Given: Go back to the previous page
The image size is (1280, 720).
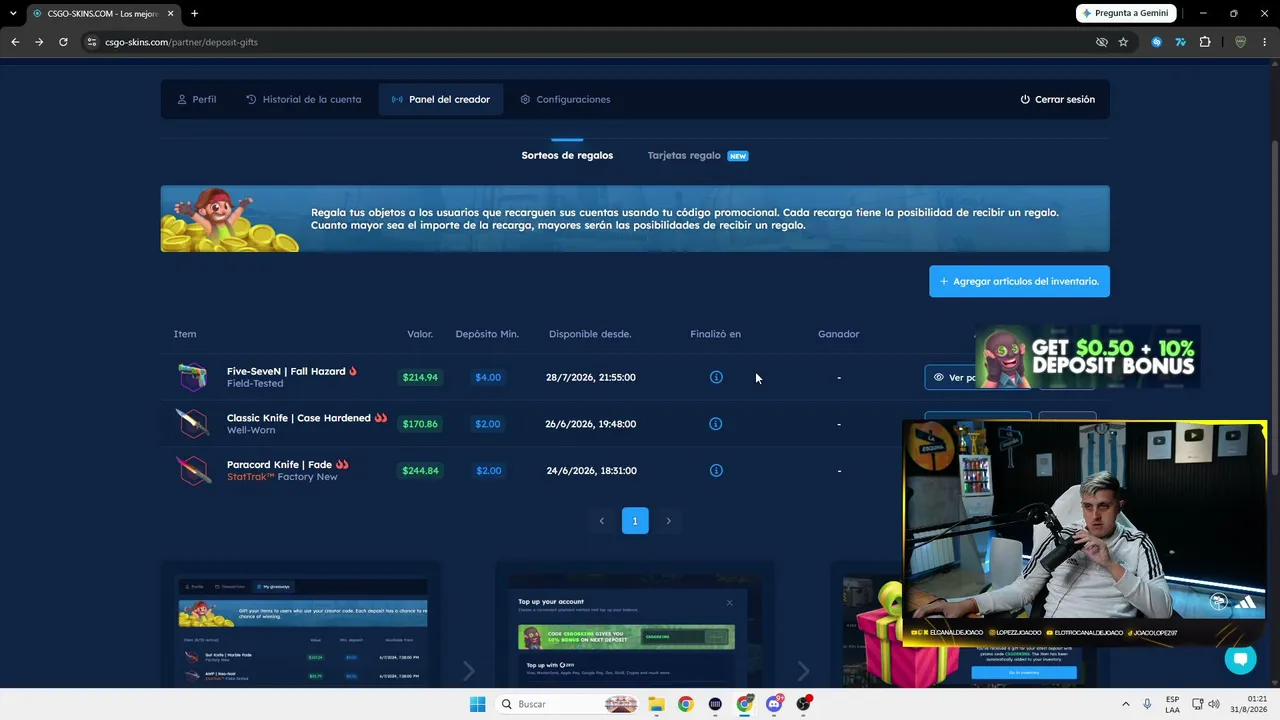Looking at the screenshot, I should [x=15, y=42].
